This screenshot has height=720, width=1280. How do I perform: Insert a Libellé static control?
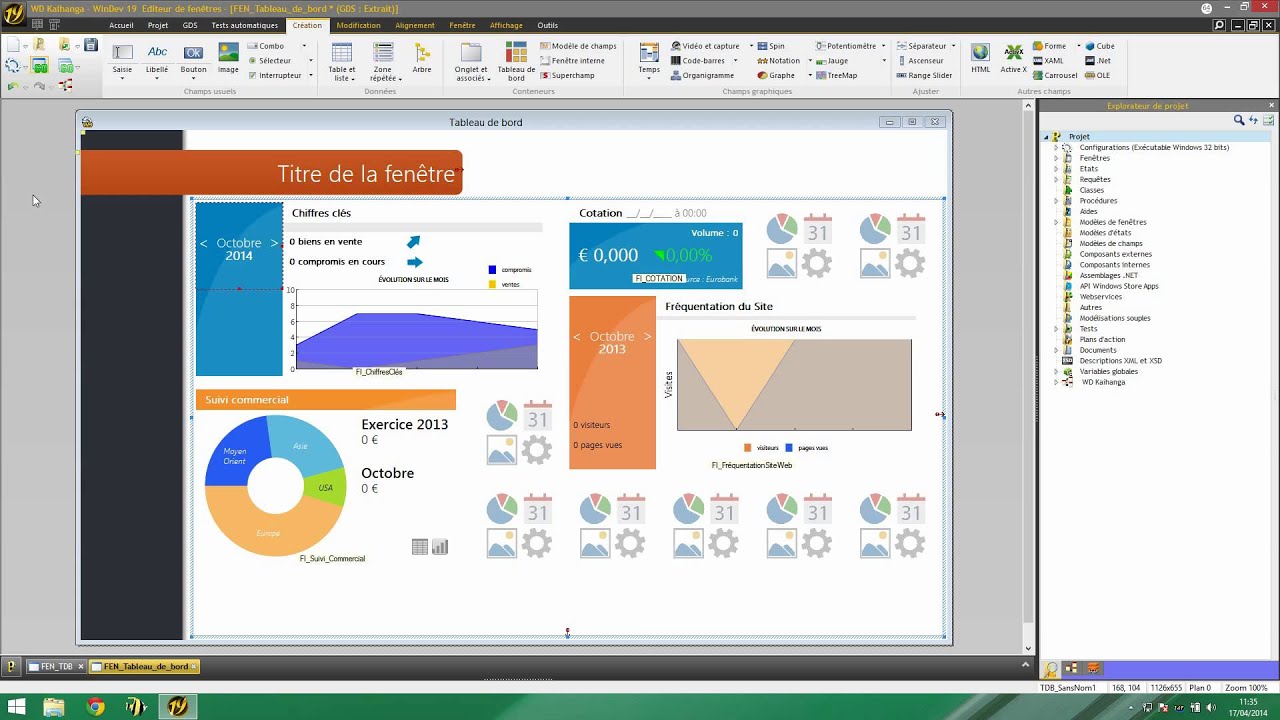(x=157, y=59)
